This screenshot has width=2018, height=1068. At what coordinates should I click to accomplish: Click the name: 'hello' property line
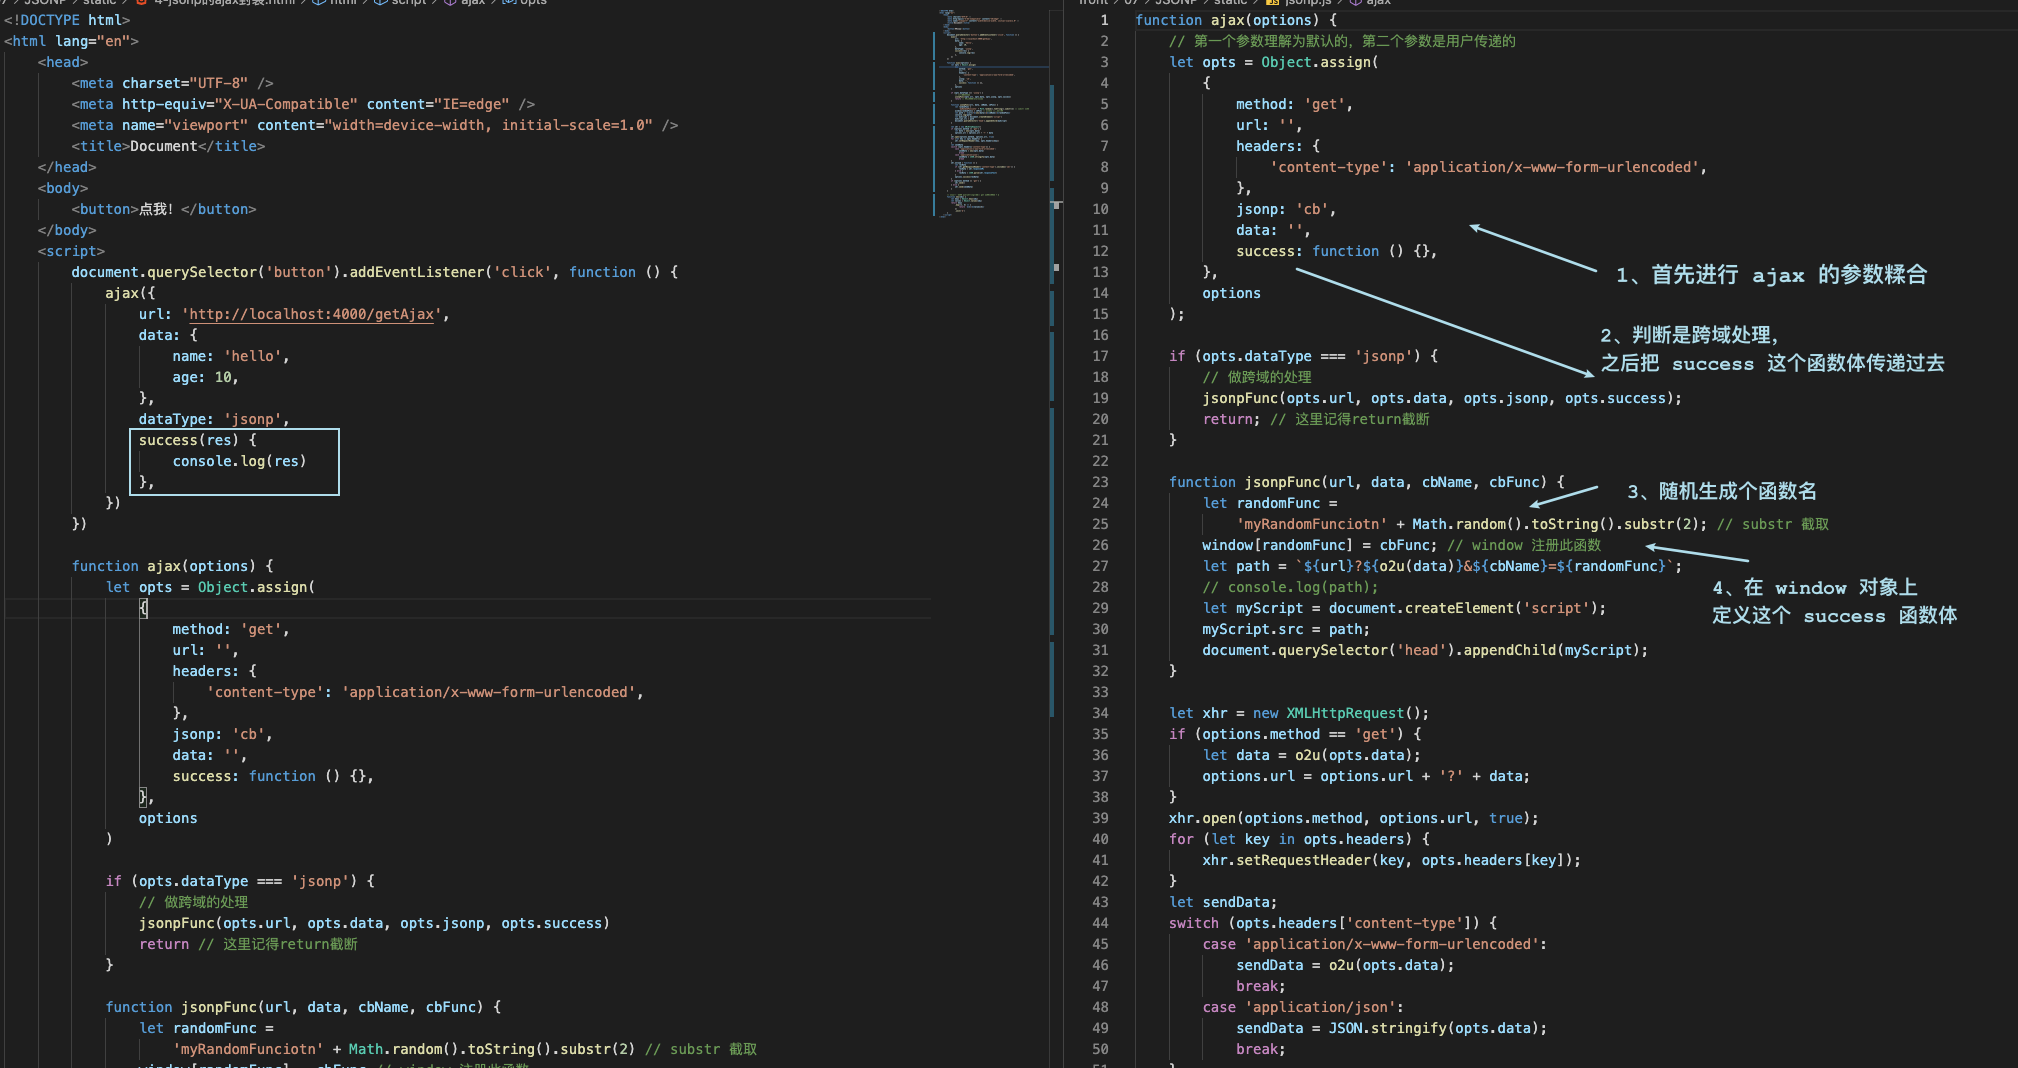tap(231, 356)
